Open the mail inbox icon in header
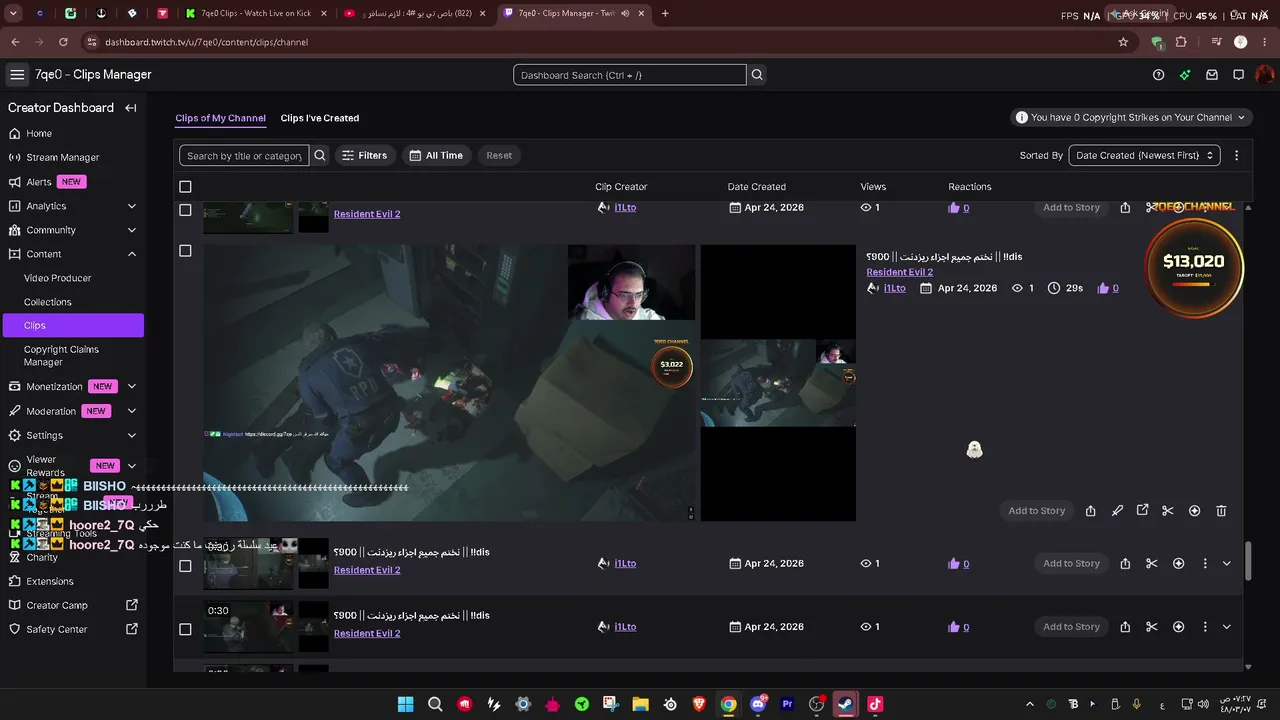 pos(1212,75)
